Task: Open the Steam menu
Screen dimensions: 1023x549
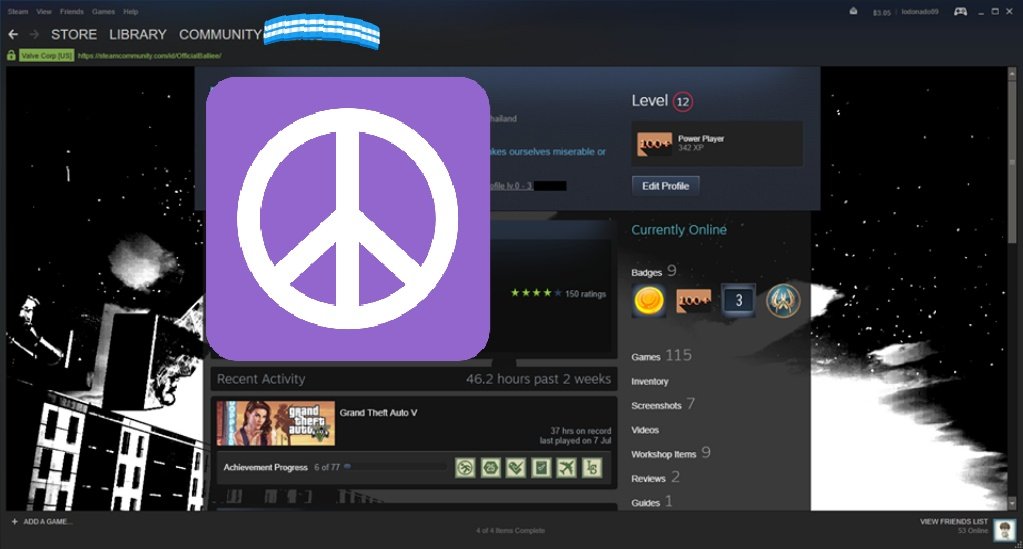Action: (18, 11)
